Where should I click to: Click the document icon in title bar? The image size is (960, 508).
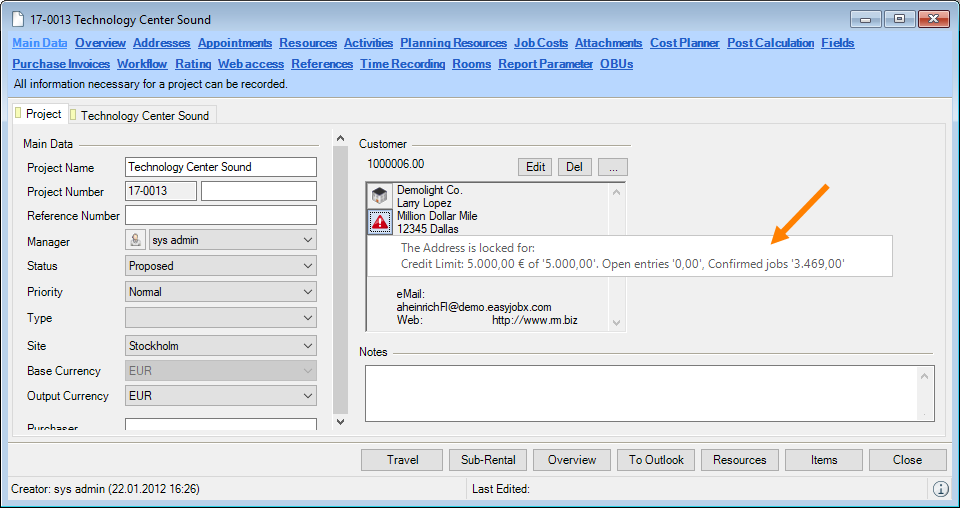(19, 20)
